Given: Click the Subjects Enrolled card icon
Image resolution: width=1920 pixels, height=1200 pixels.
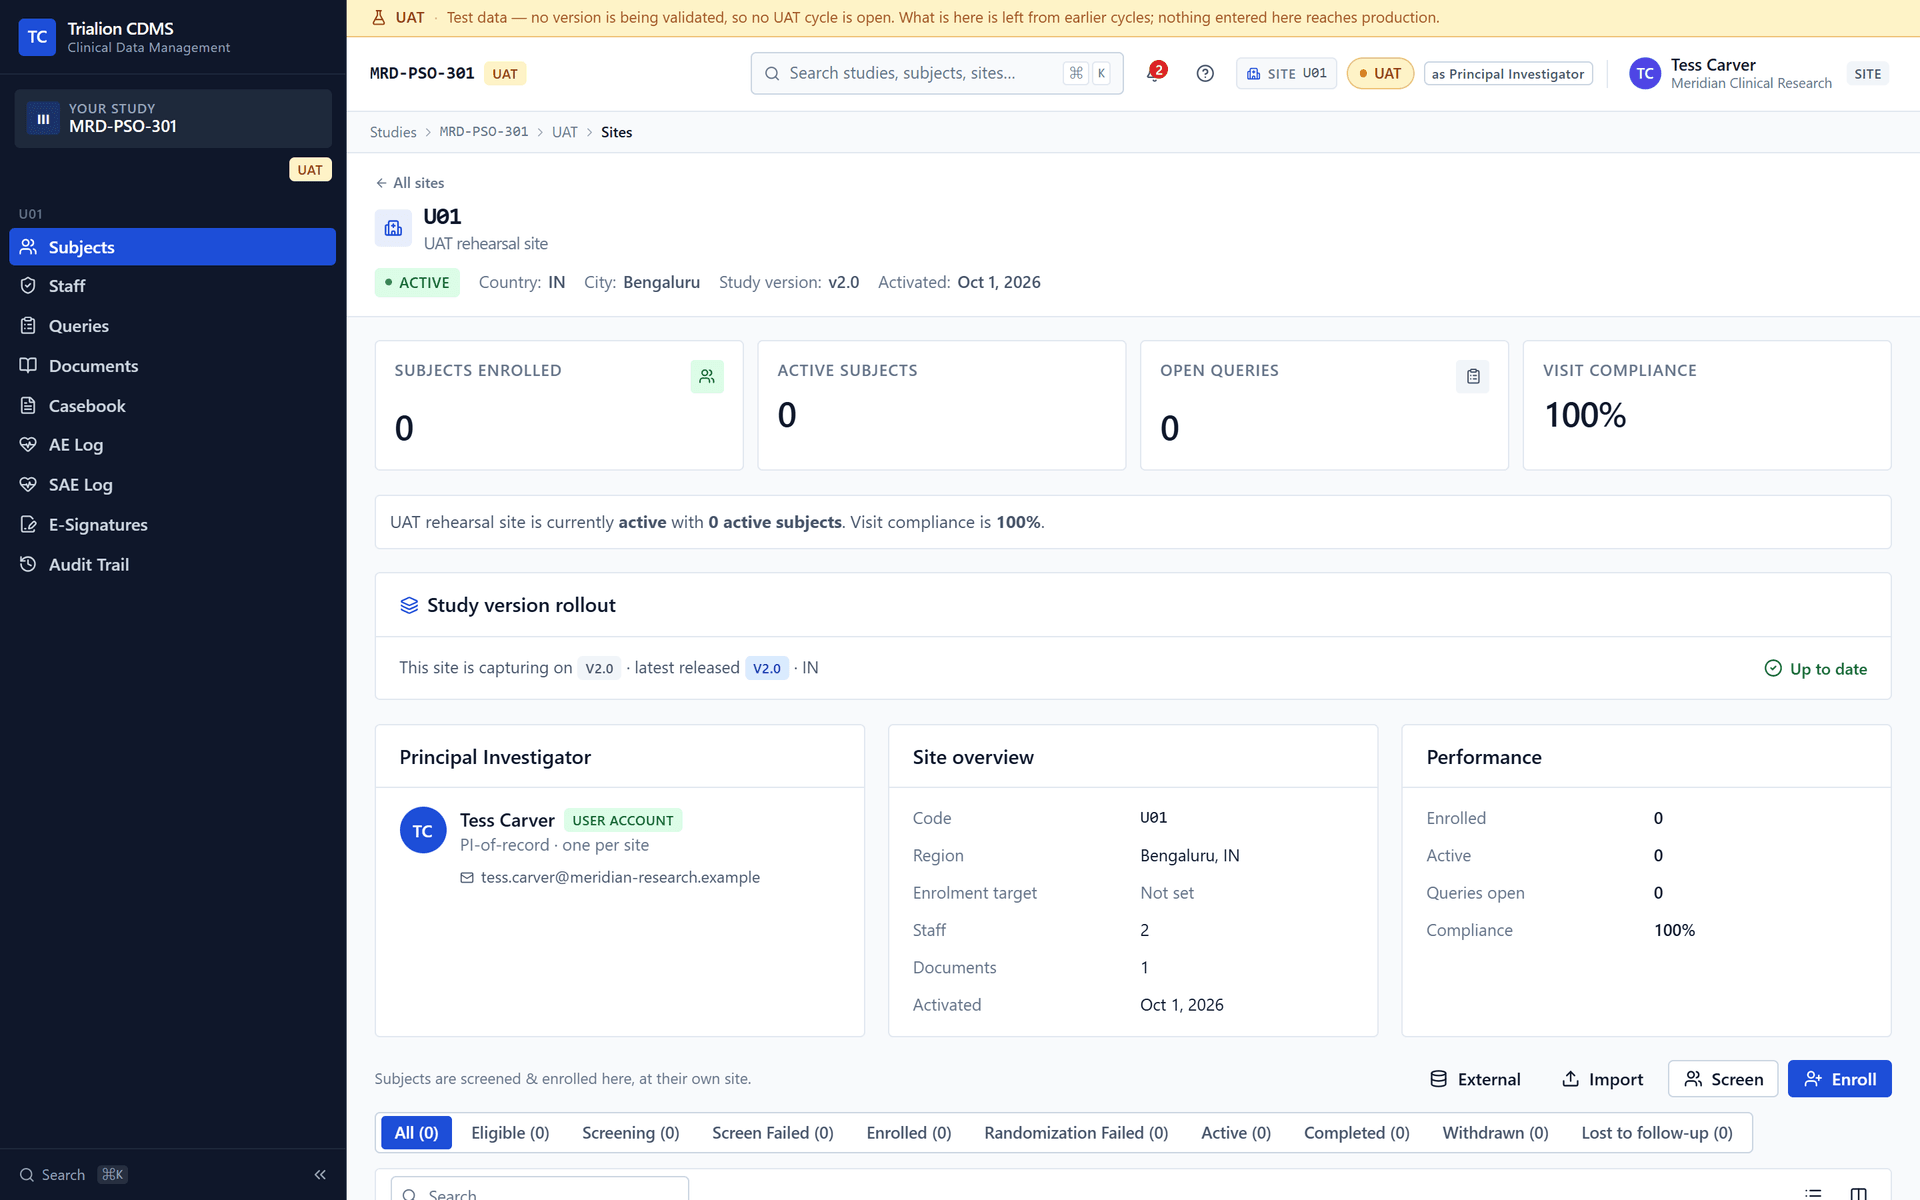Looking at the screenshot, I should pos(707,376).
